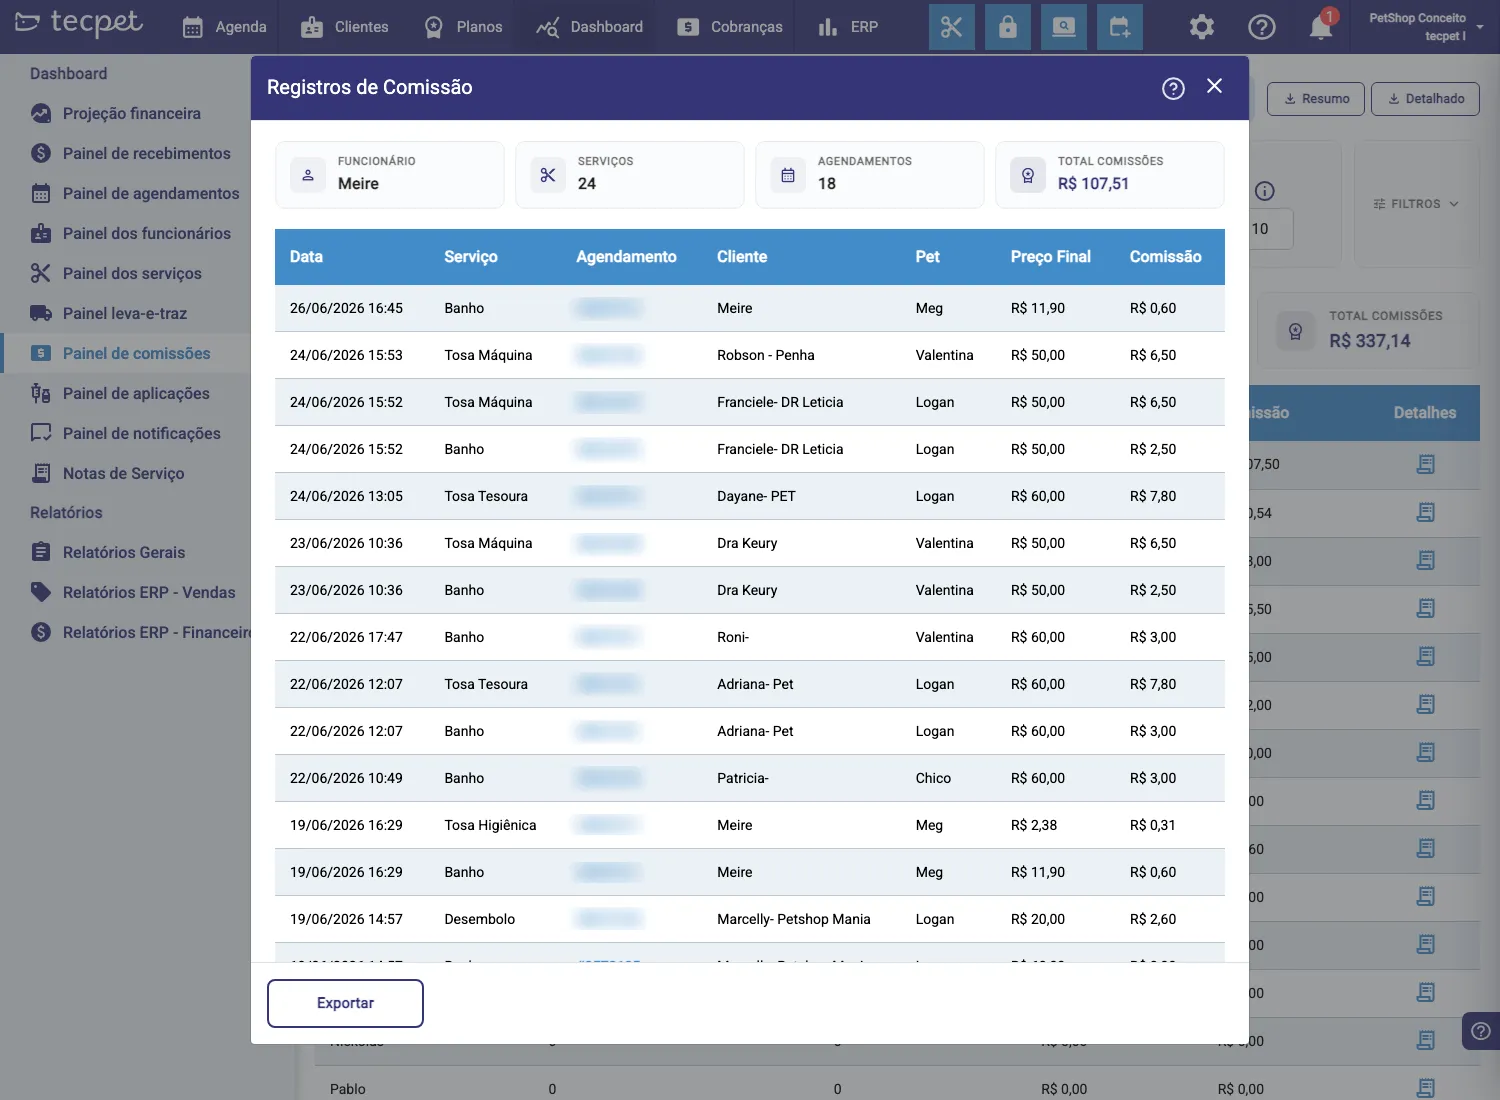Image resolution: width=1500 pixels, height=1100 pixels.
Task: Click the info icon behind the dialog
Action: coord(1265,191)
